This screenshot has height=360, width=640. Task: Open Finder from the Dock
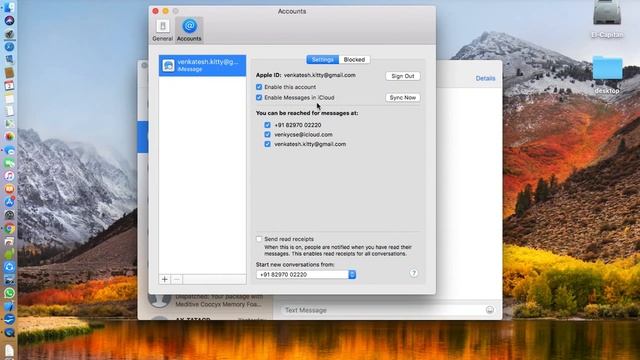click(9, 7)
